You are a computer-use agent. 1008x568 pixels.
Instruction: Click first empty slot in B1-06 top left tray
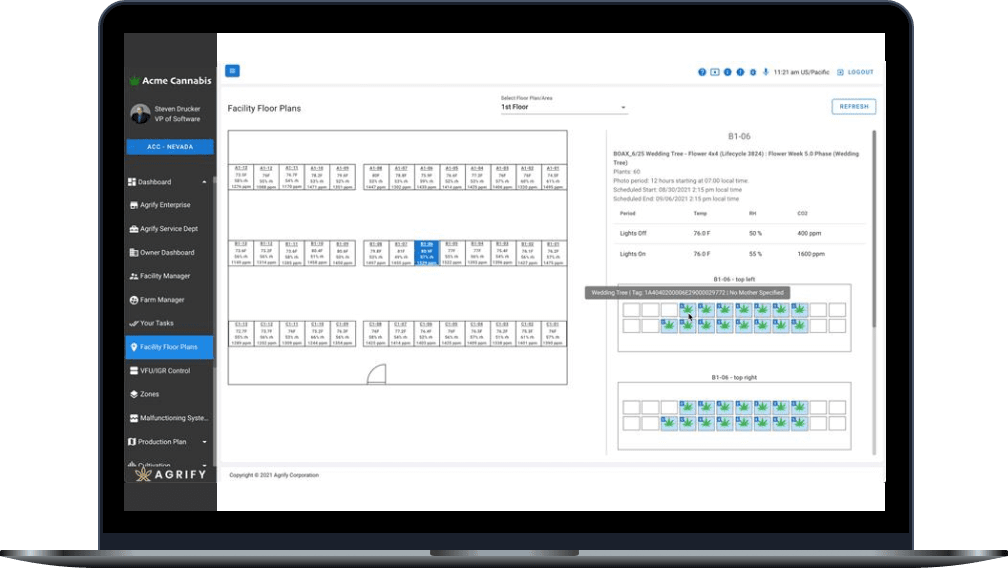(631, 310)
